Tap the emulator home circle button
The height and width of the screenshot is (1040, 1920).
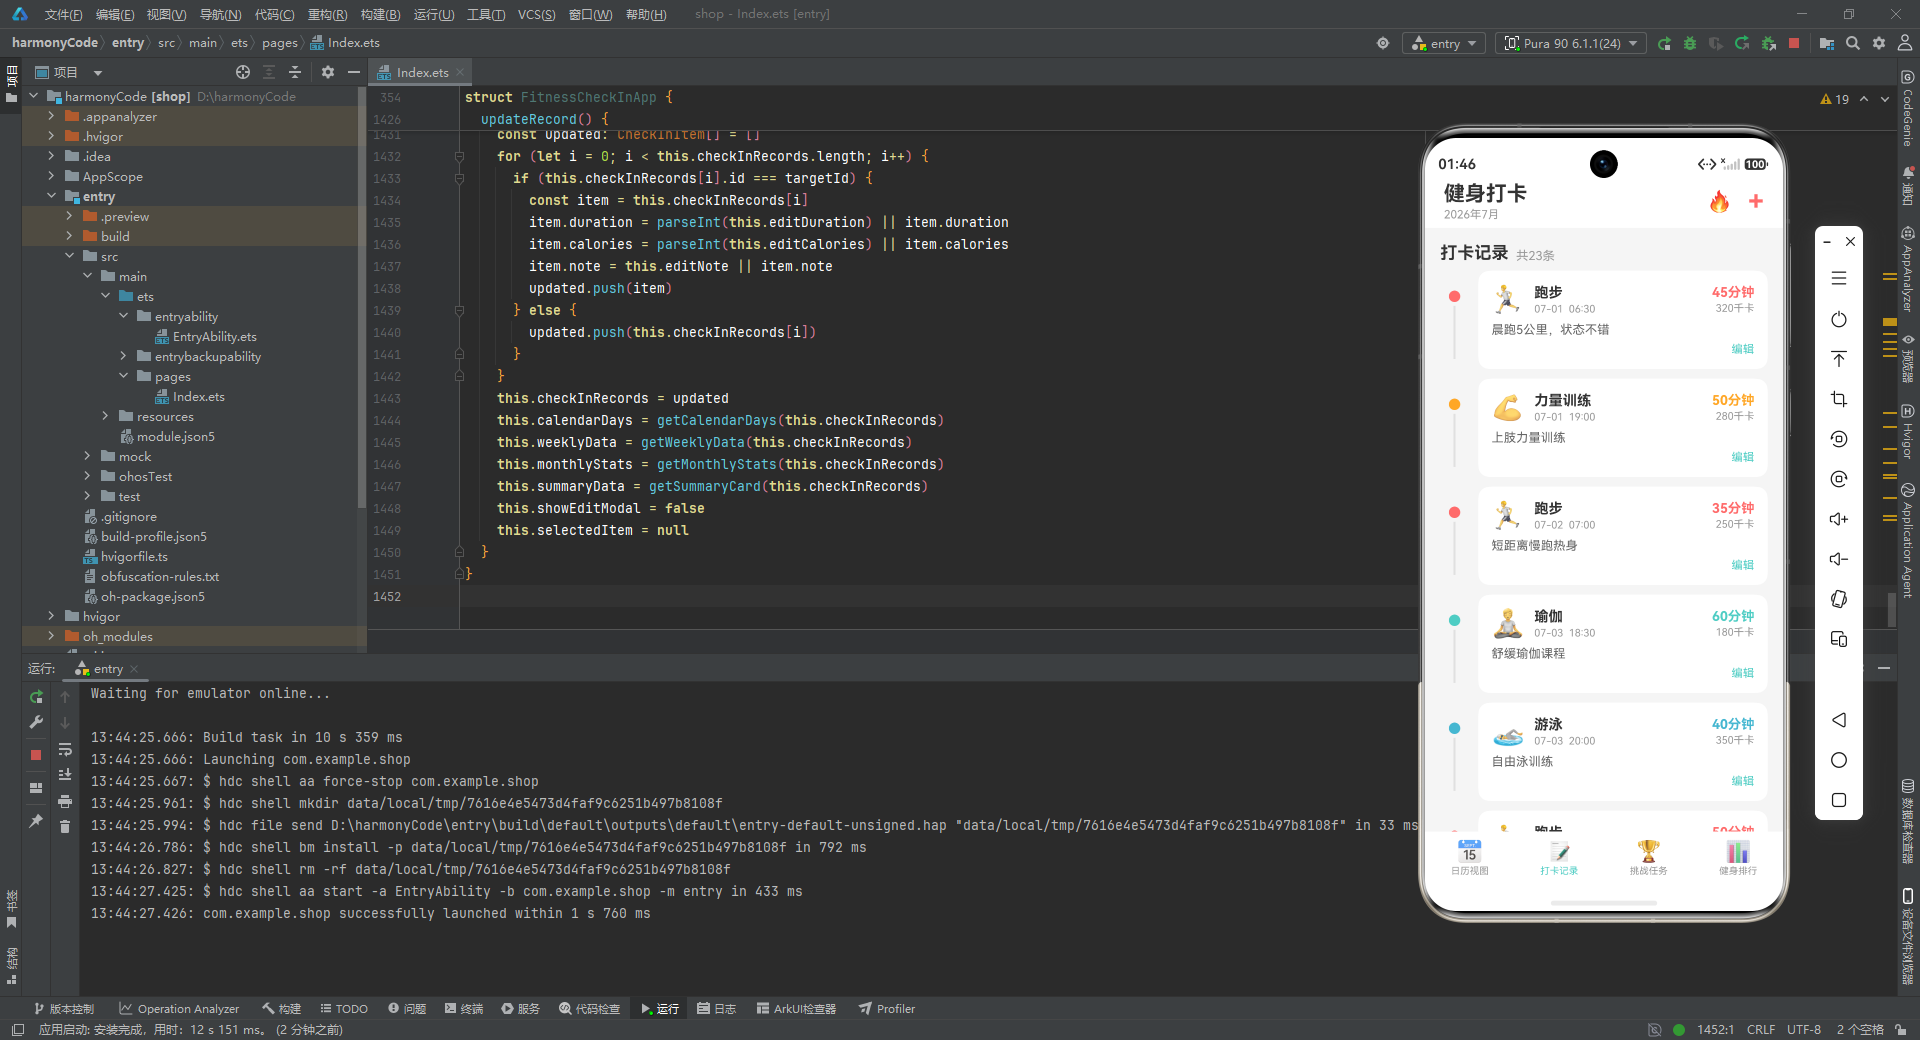pyautogui.click(x=1839, y=760)
